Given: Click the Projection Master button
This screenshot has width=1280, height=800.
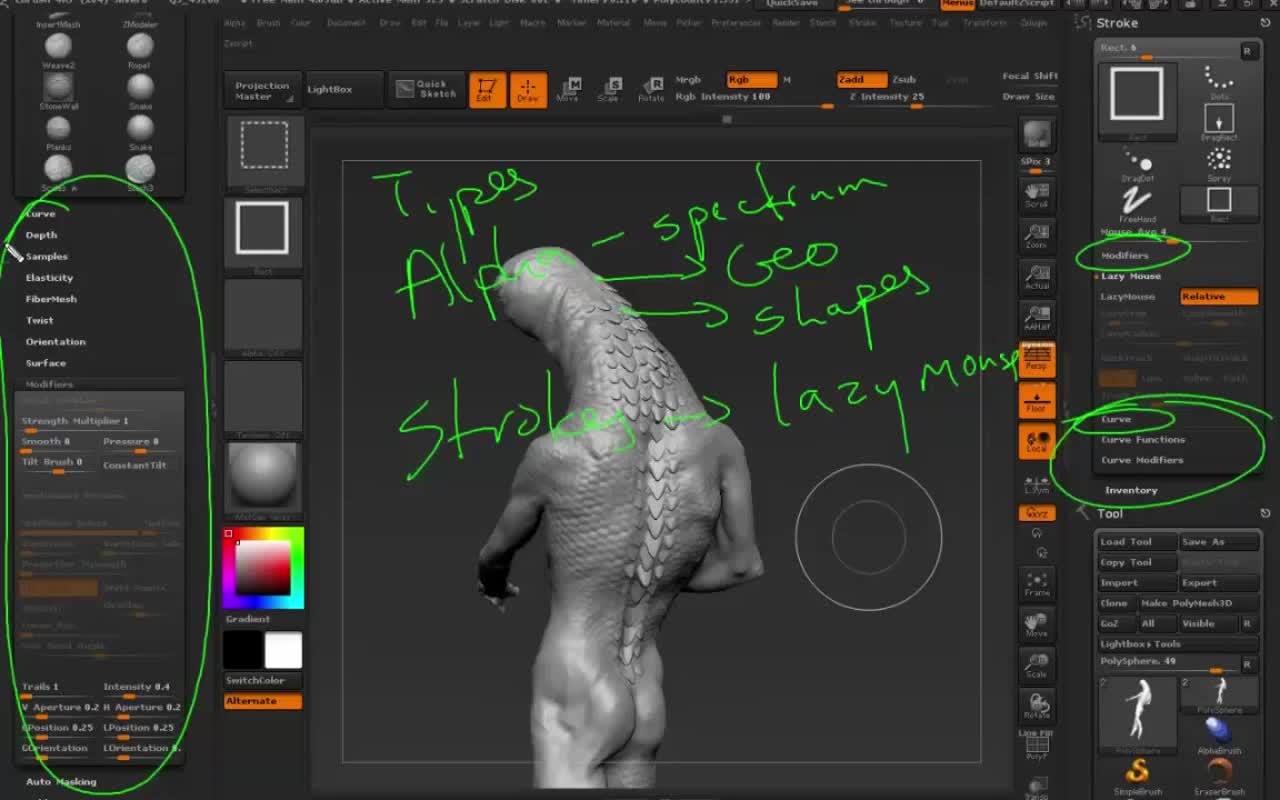Looking at the screenshot, I should pyautogui.click(x=262, y=90).
